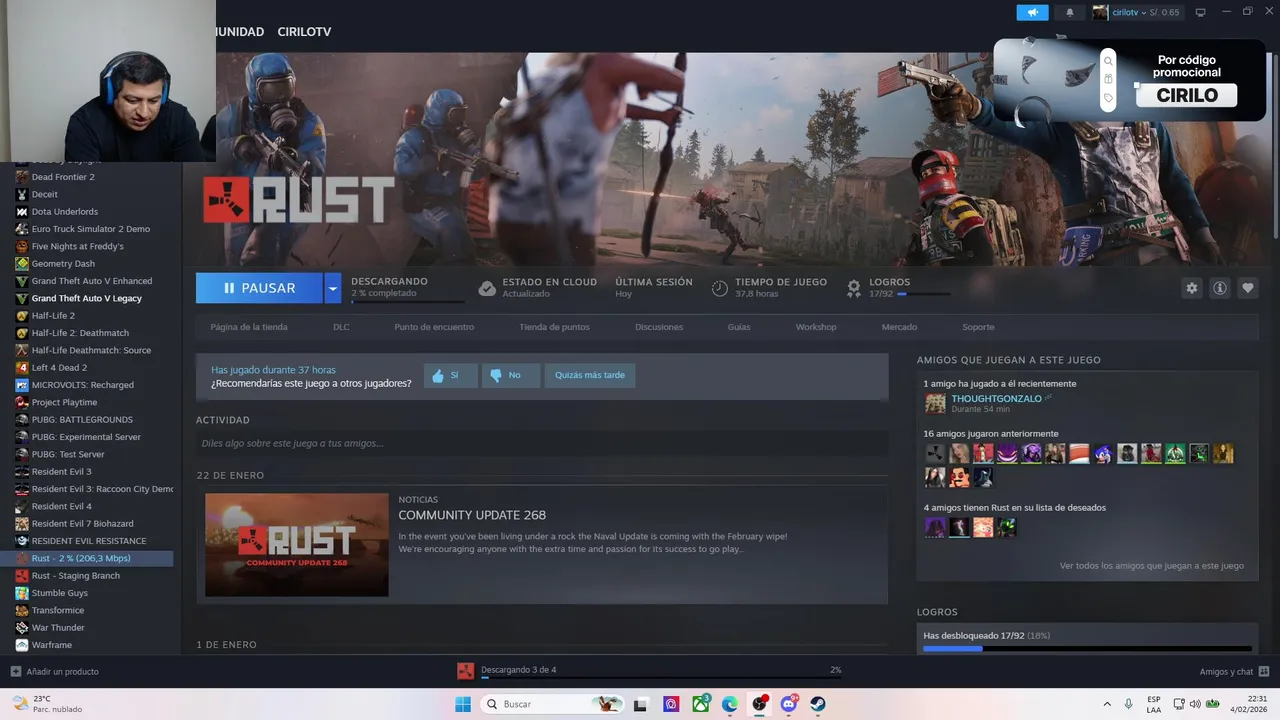
Task: Open the Guías tab
Action: click(739, 327)
